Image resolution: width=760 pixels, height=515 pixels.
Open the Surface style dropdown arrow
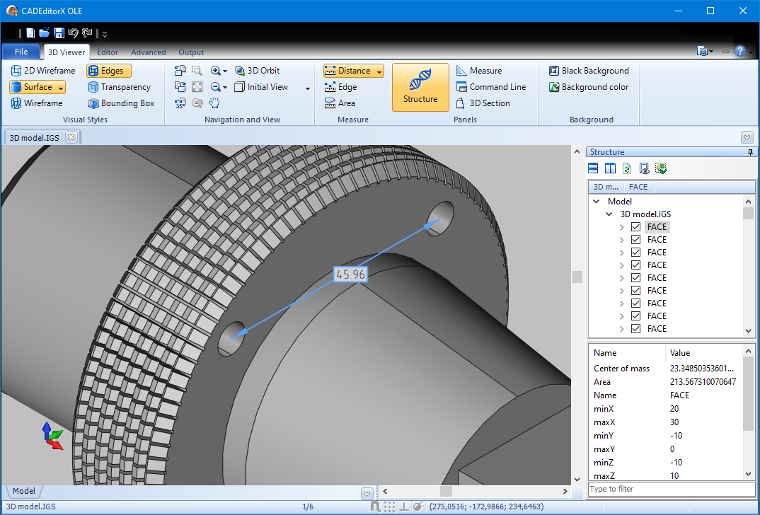[x=61, y=88]
